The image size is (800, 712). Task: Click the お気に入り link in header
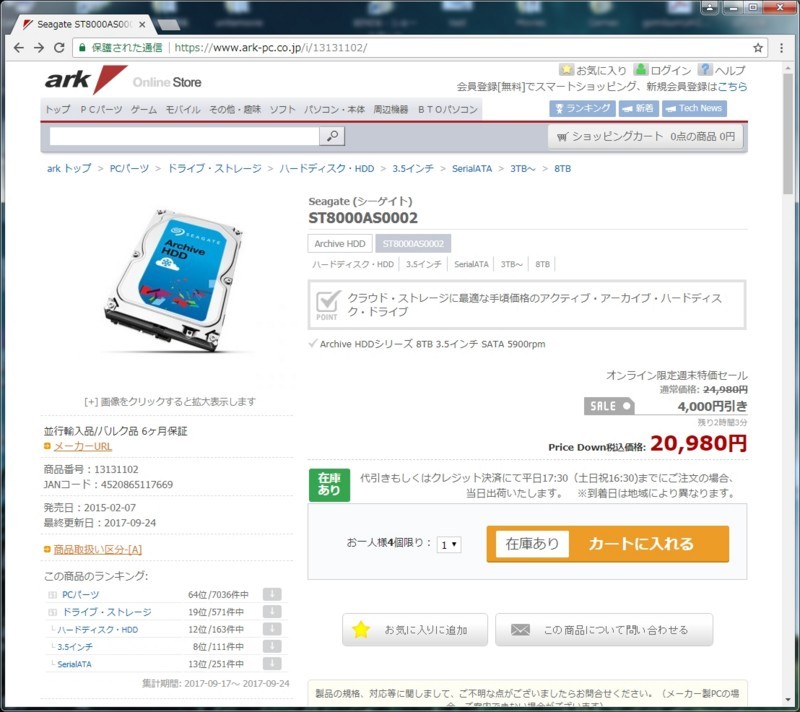coord(593,70)
